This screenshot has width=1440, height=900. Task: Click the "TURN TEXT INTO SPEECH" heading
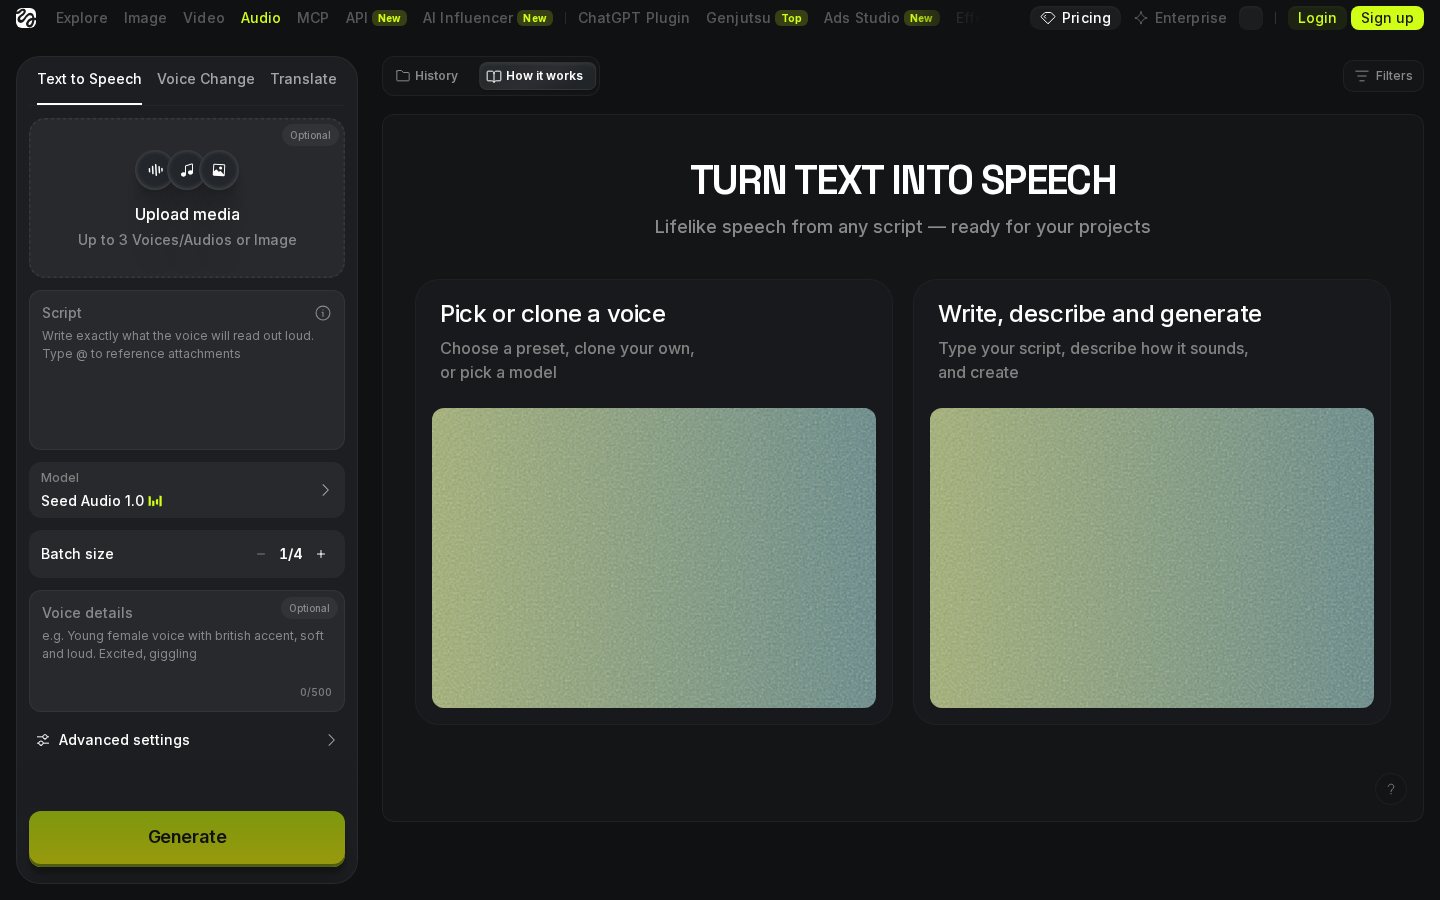903,181
